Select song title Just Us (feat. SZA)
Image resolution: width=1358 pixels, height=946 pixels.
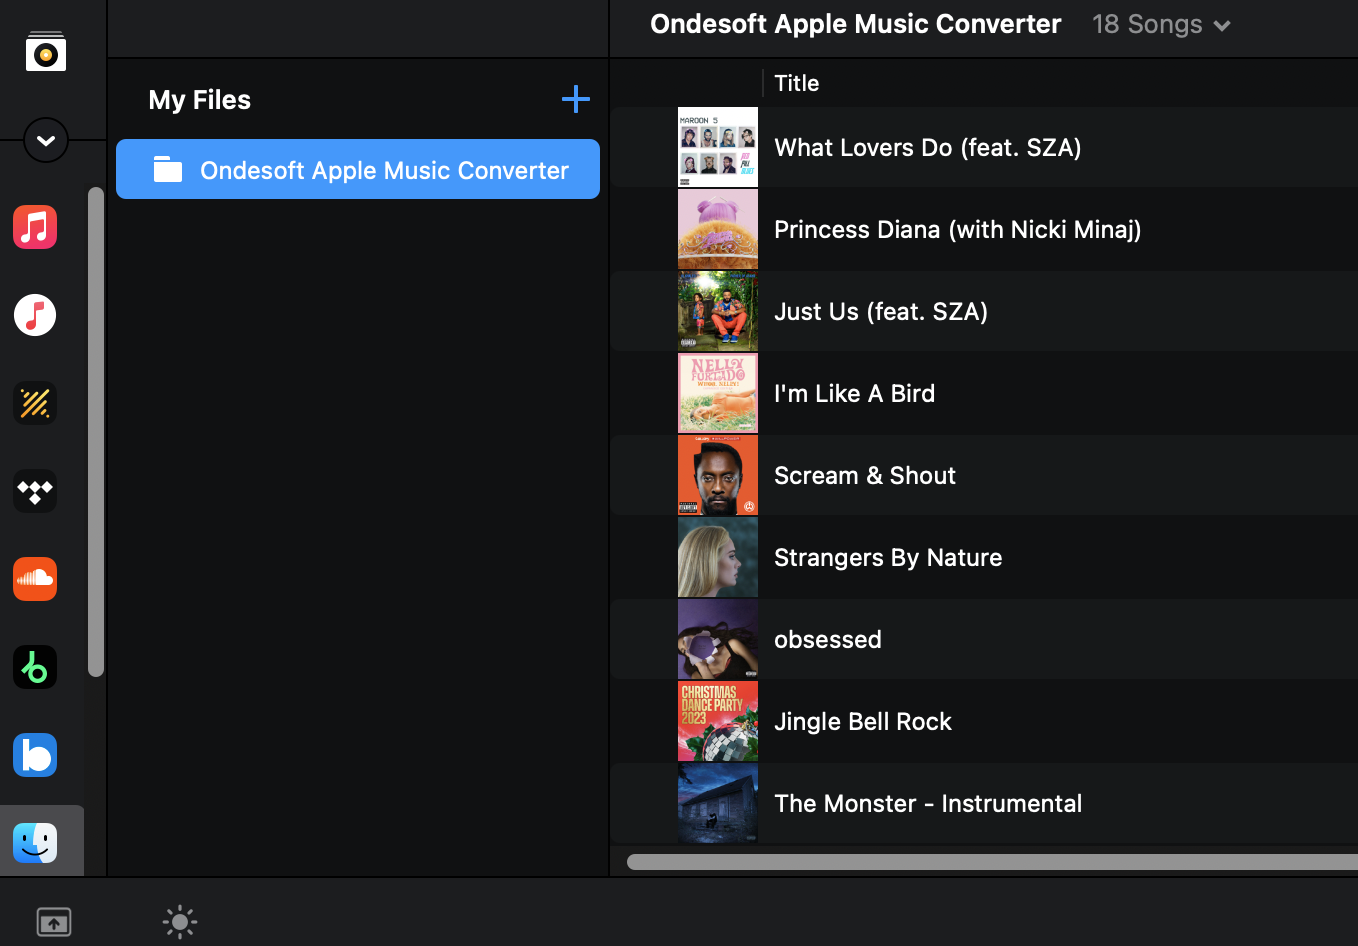coord(881,312)
